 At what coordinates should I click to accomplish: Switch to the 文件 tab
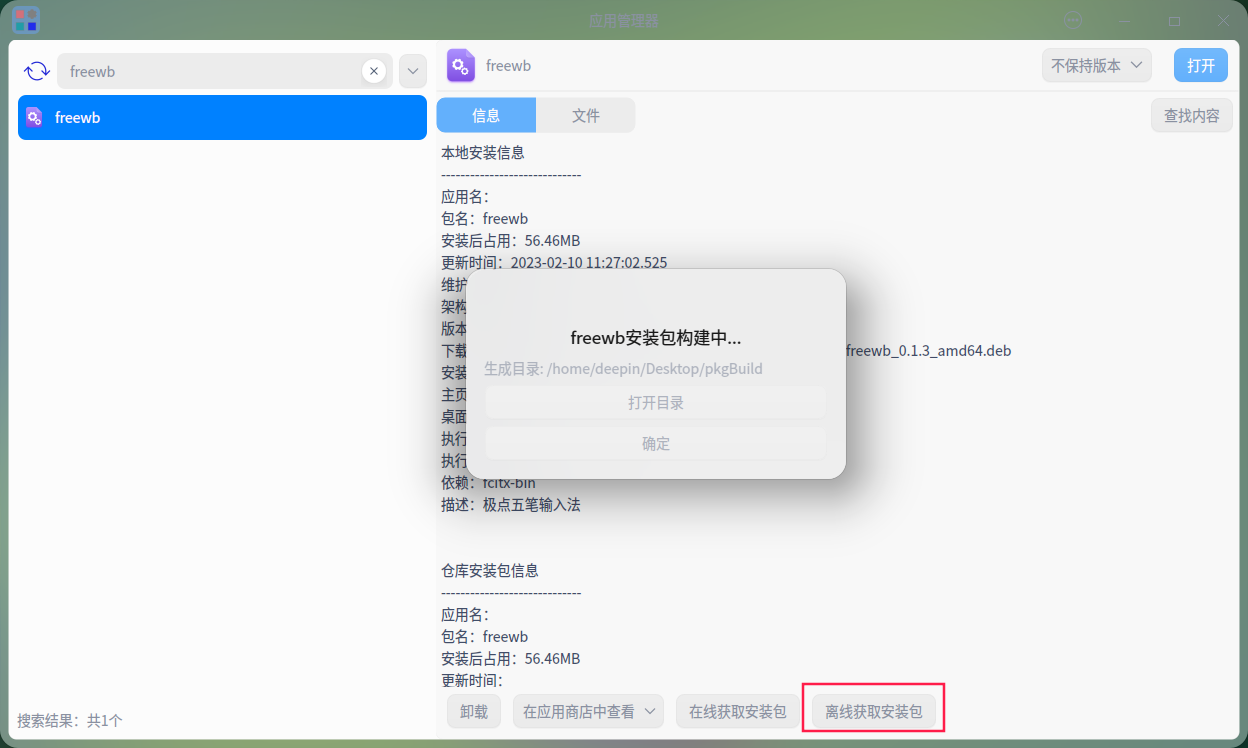click(585, 115)
